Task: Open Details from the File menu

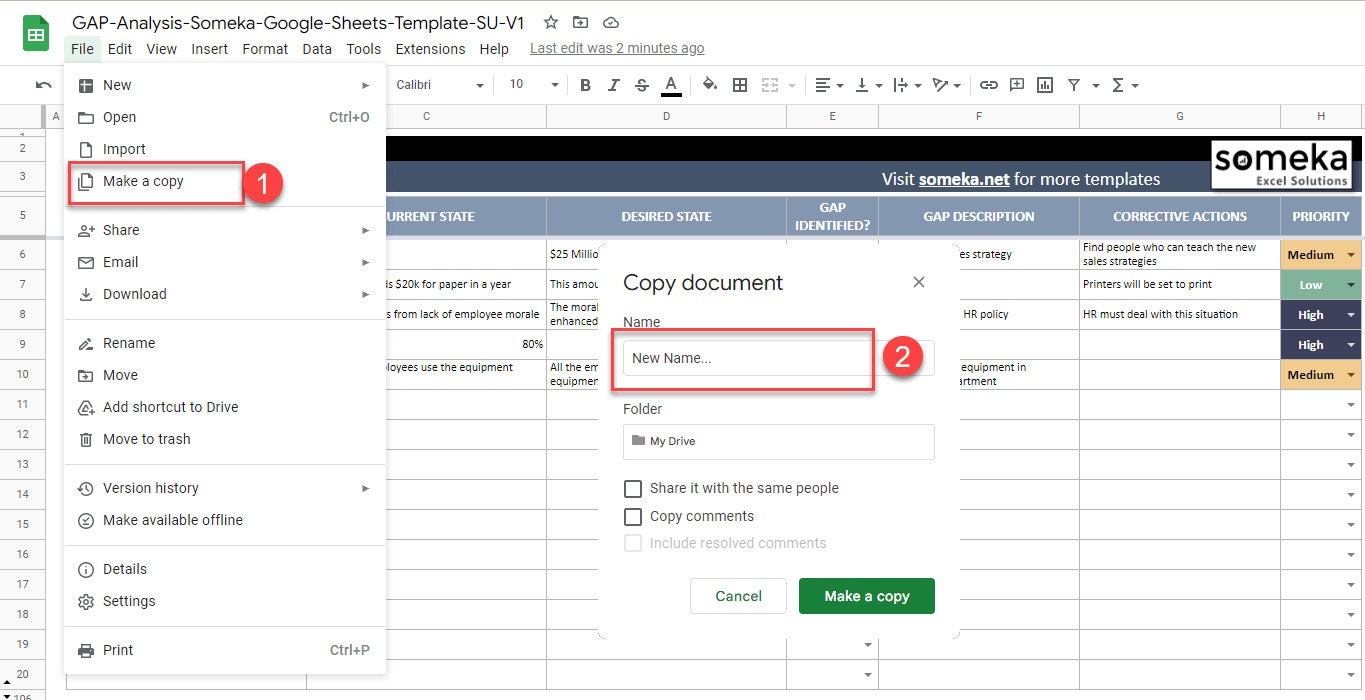Action: click(x=225, y=569)
